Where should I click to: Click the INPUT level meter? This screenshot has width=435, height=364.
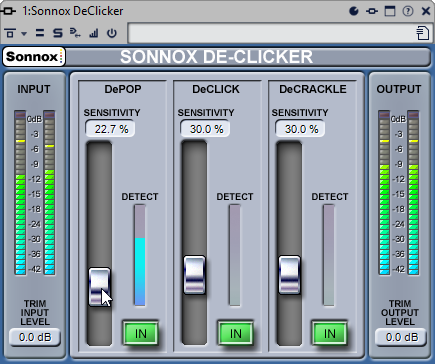click(35, 193)
